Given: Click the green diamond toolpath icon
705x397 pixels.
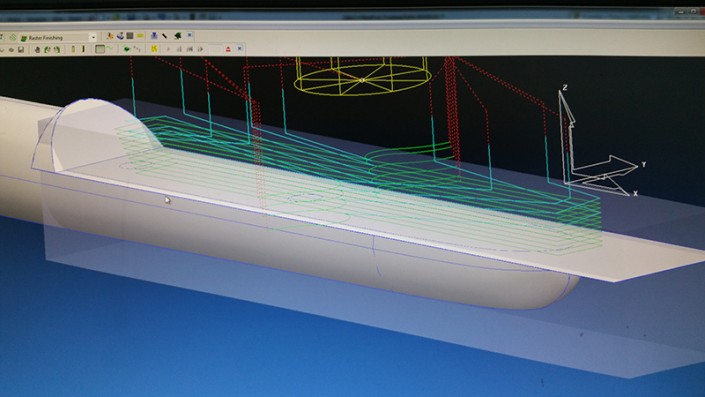Looking at the screenshot, I should (13, 37).
